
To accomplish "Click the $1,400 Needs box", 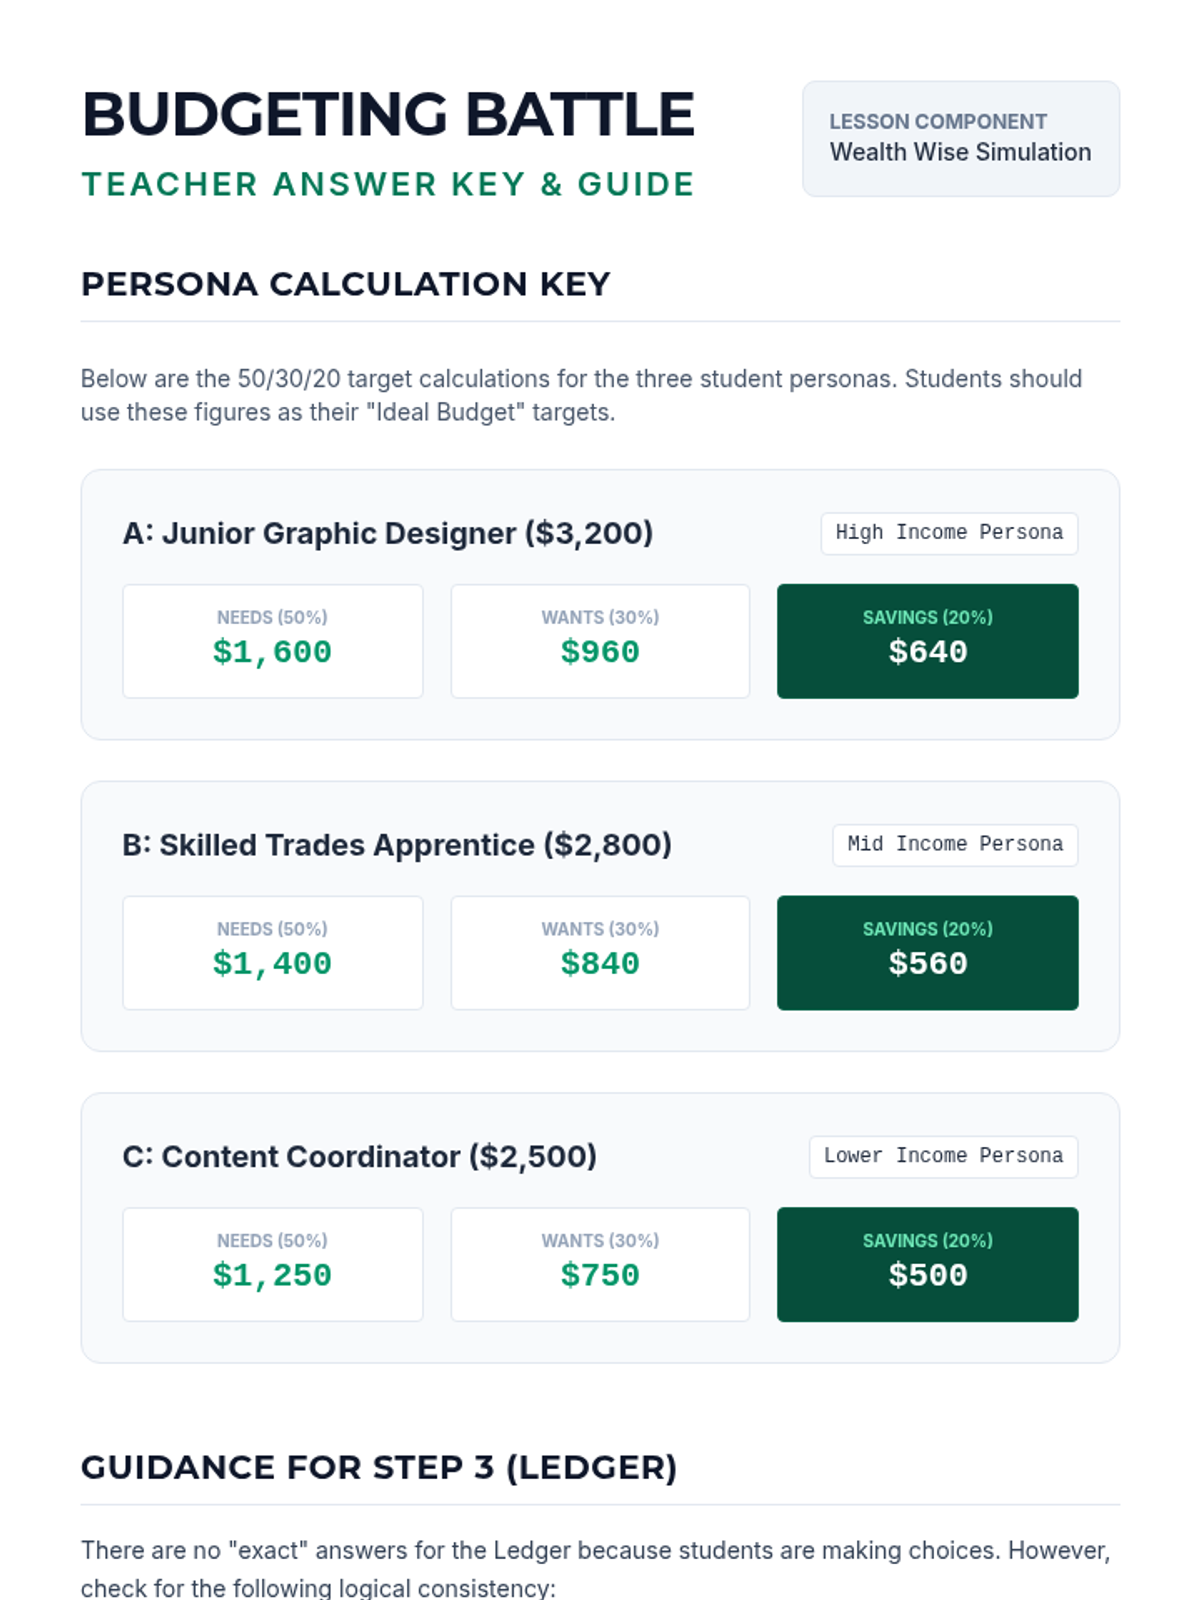I will [x=272, y=953].
